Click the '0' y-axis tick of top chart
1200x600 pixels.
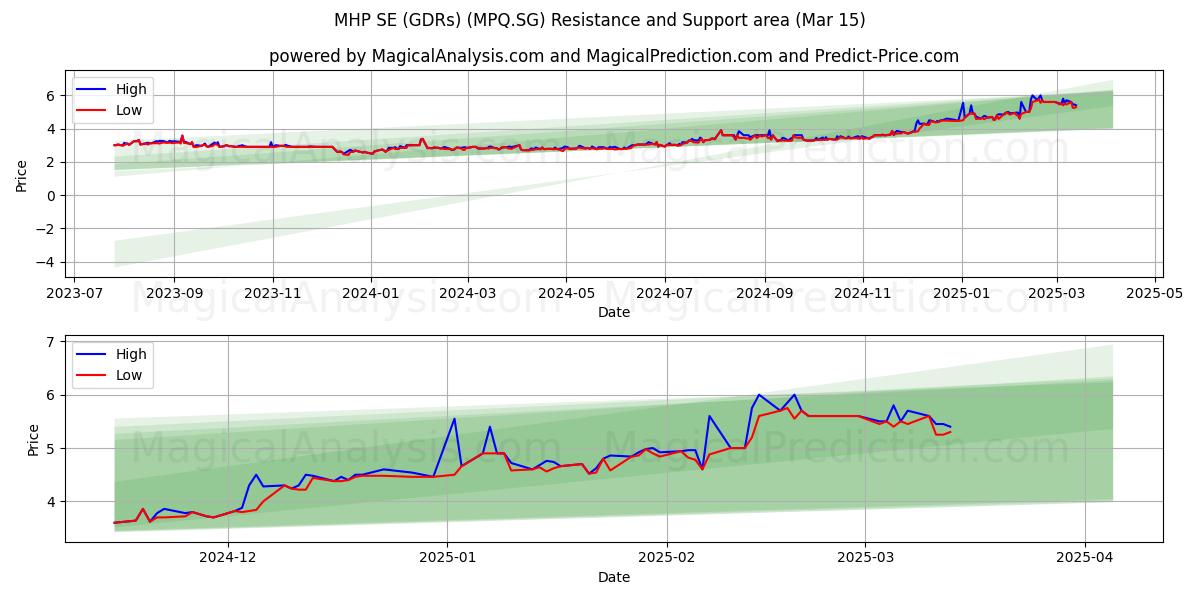click(x=51, y=196)
